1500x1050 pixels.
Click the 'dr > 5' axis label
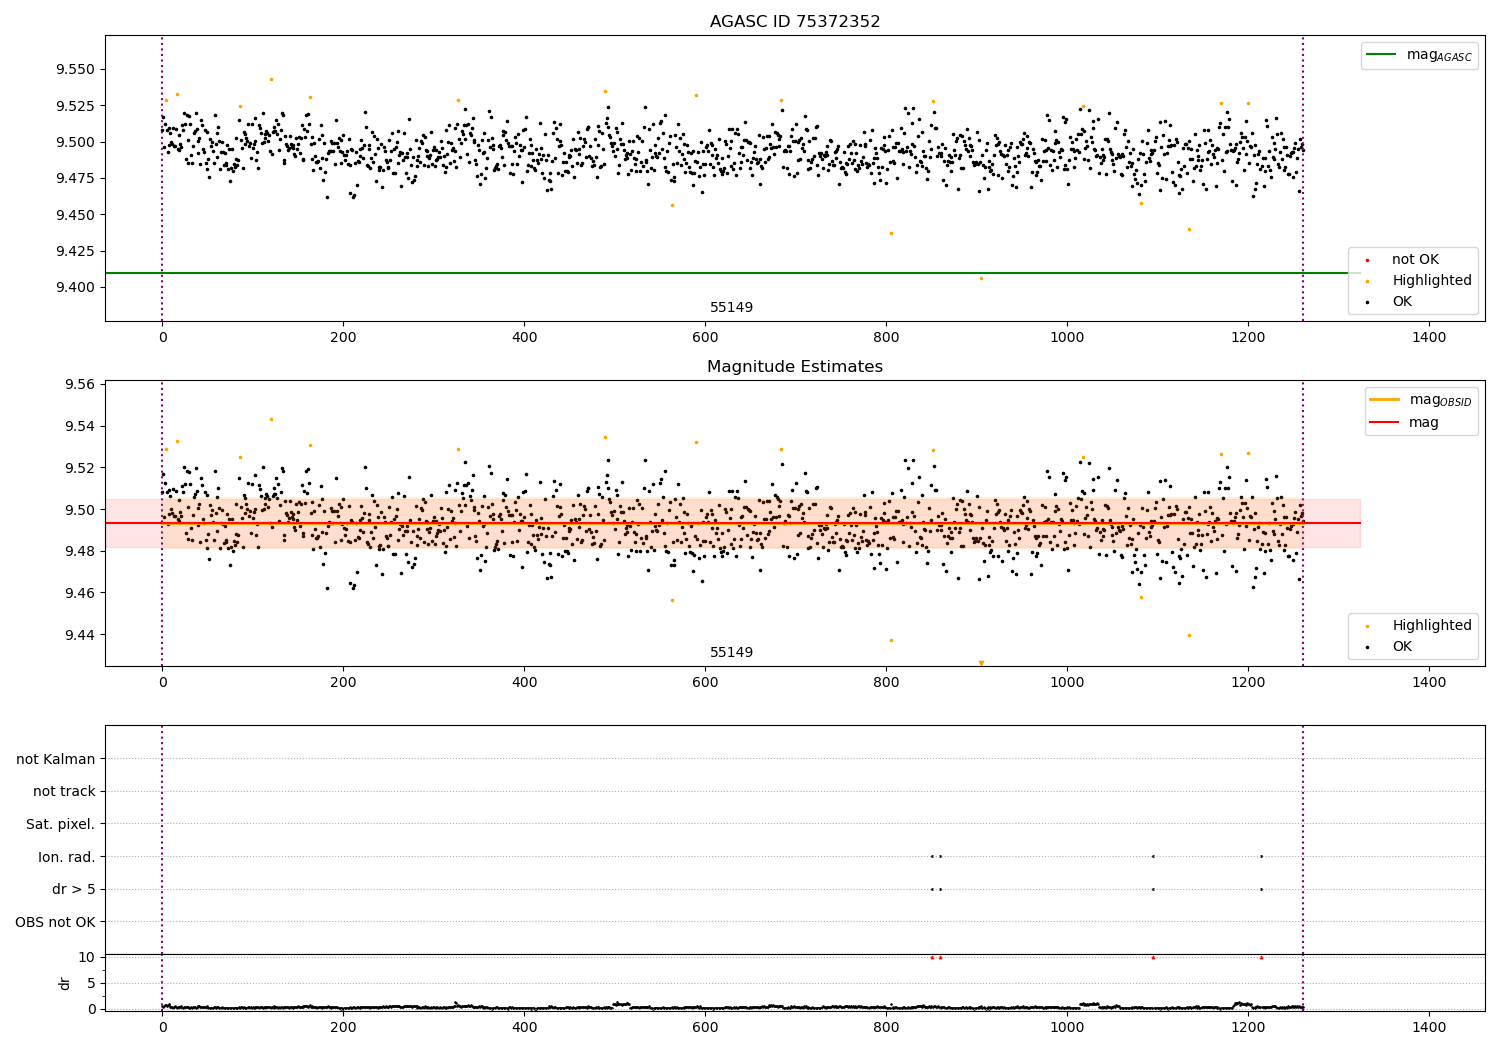click(74, 889)
